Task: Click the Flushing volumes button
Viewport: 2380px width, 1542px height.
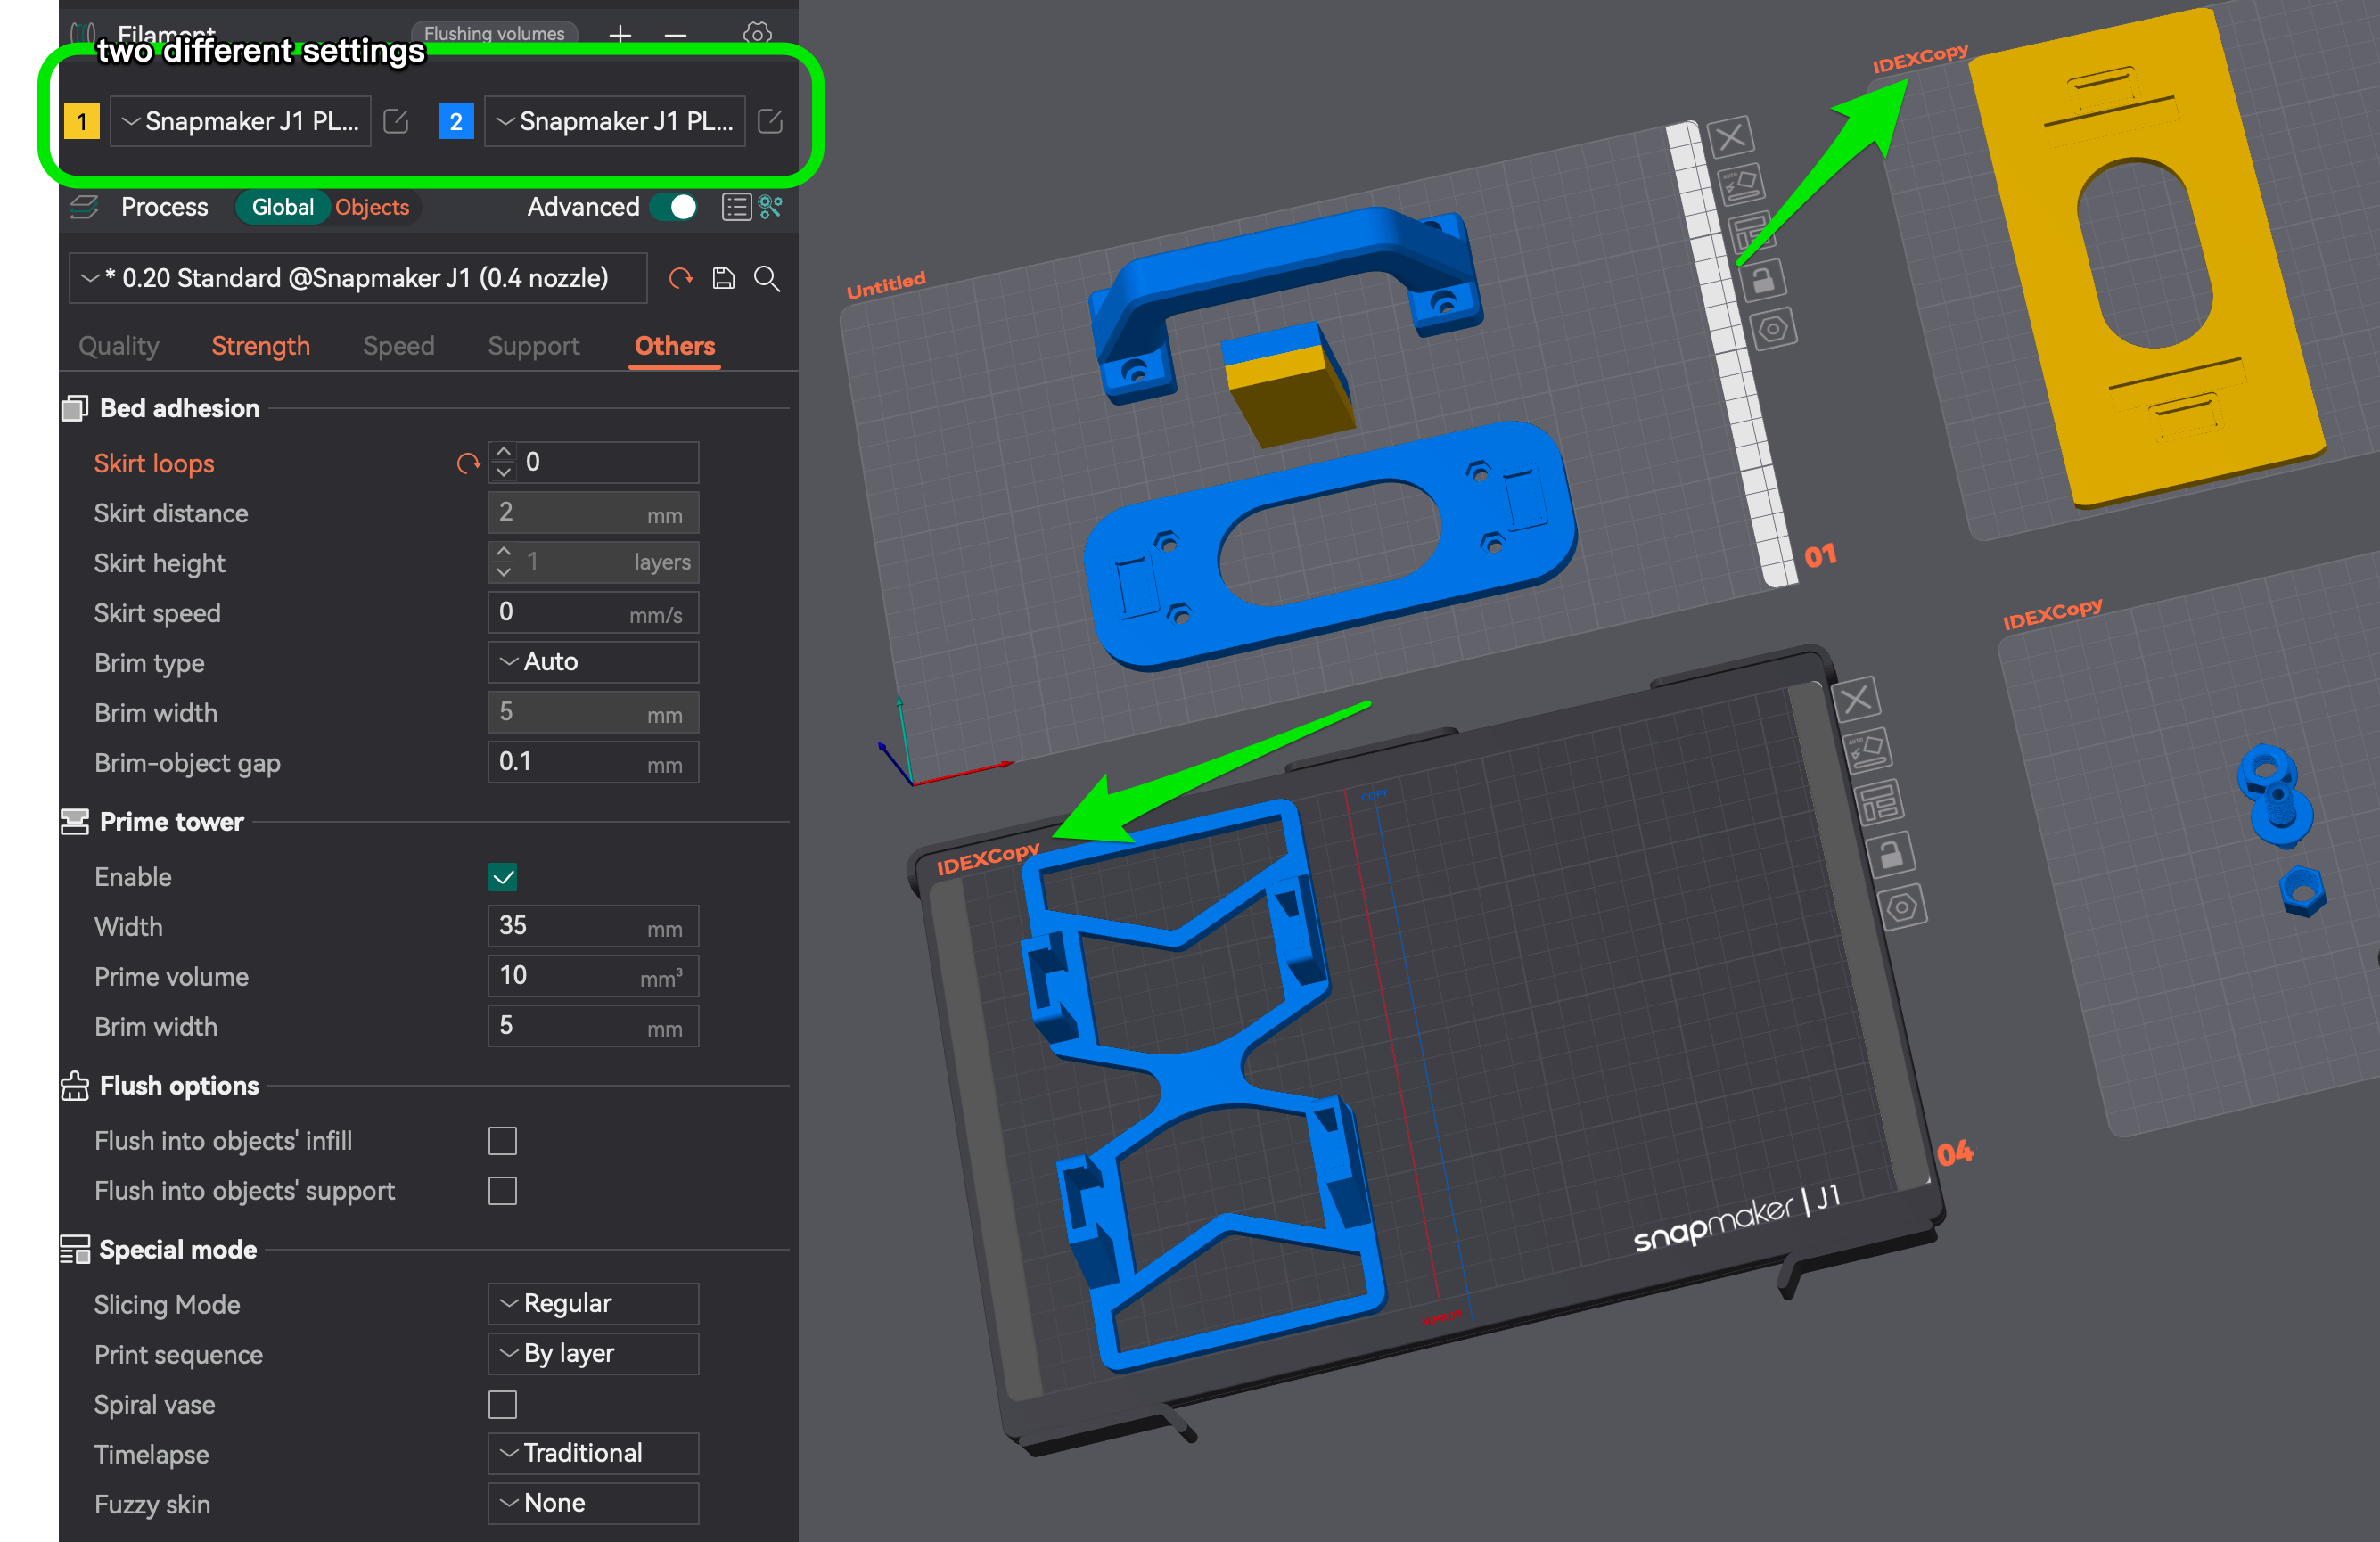Action: [x=494, y=33]
